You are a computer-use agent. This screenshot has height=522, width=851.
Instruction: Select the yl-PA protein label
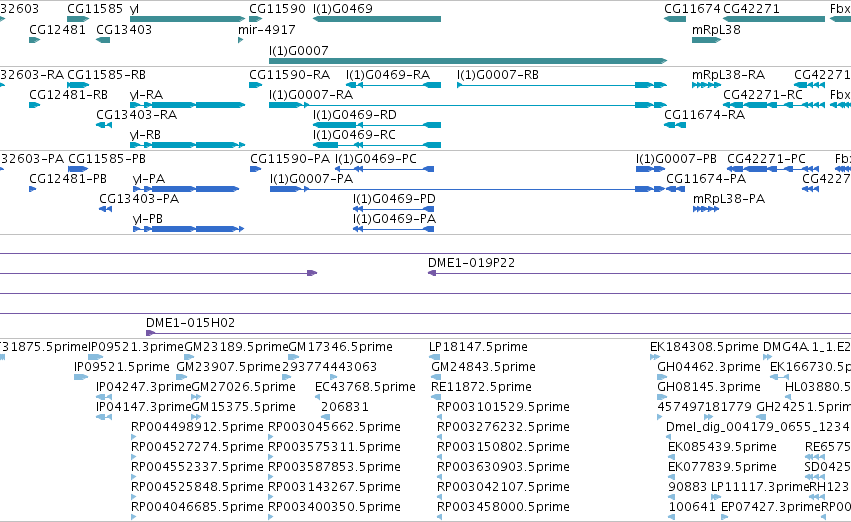click(149, 179)
